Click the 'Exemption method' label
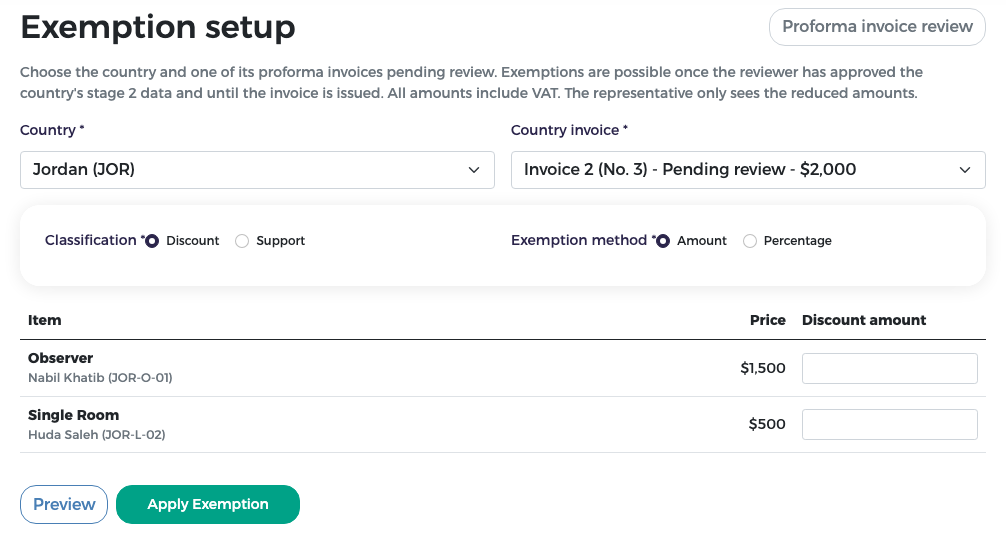 [579, 240]
